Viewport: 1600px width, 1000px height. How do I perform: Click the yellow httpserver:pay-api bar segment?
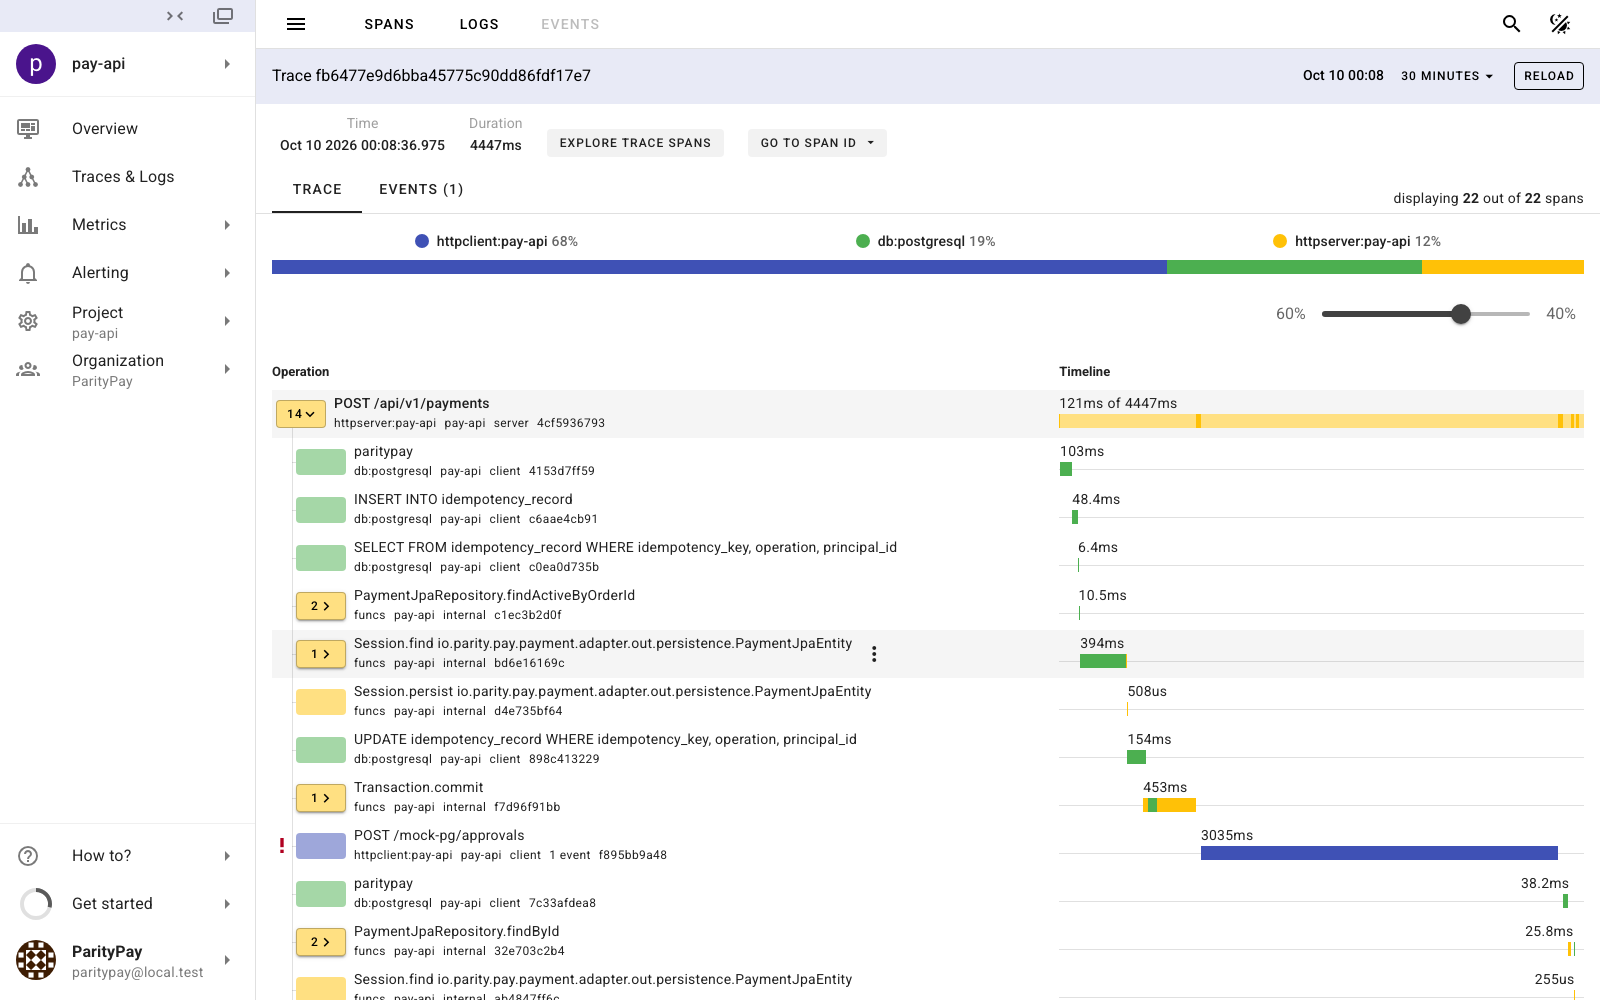click(1503, 267)
